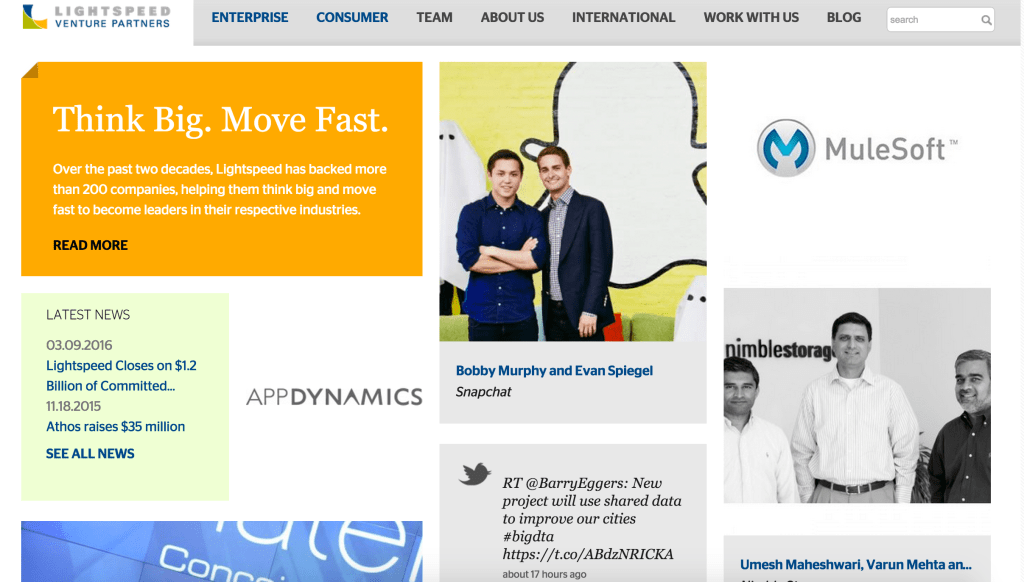Click the Lightspeed Venture Partners logo
This screenshot has width=1024, height=582.
pos(96,17)
